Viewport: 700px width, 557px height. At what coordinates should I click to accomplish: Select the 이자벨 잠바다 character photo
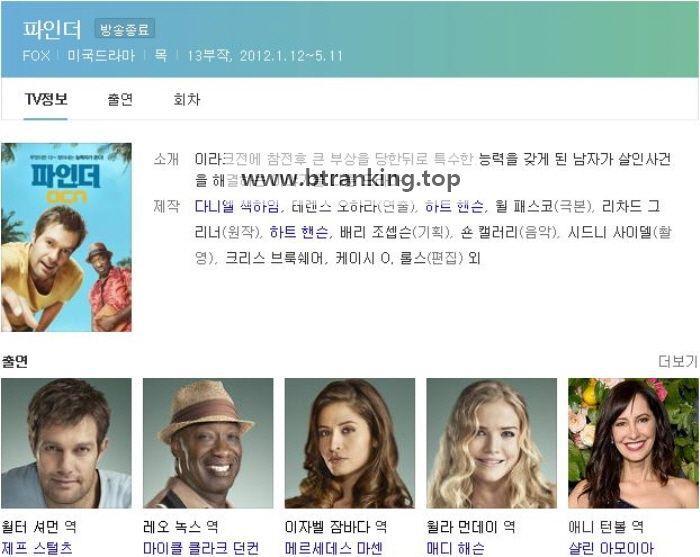[350, 443]
